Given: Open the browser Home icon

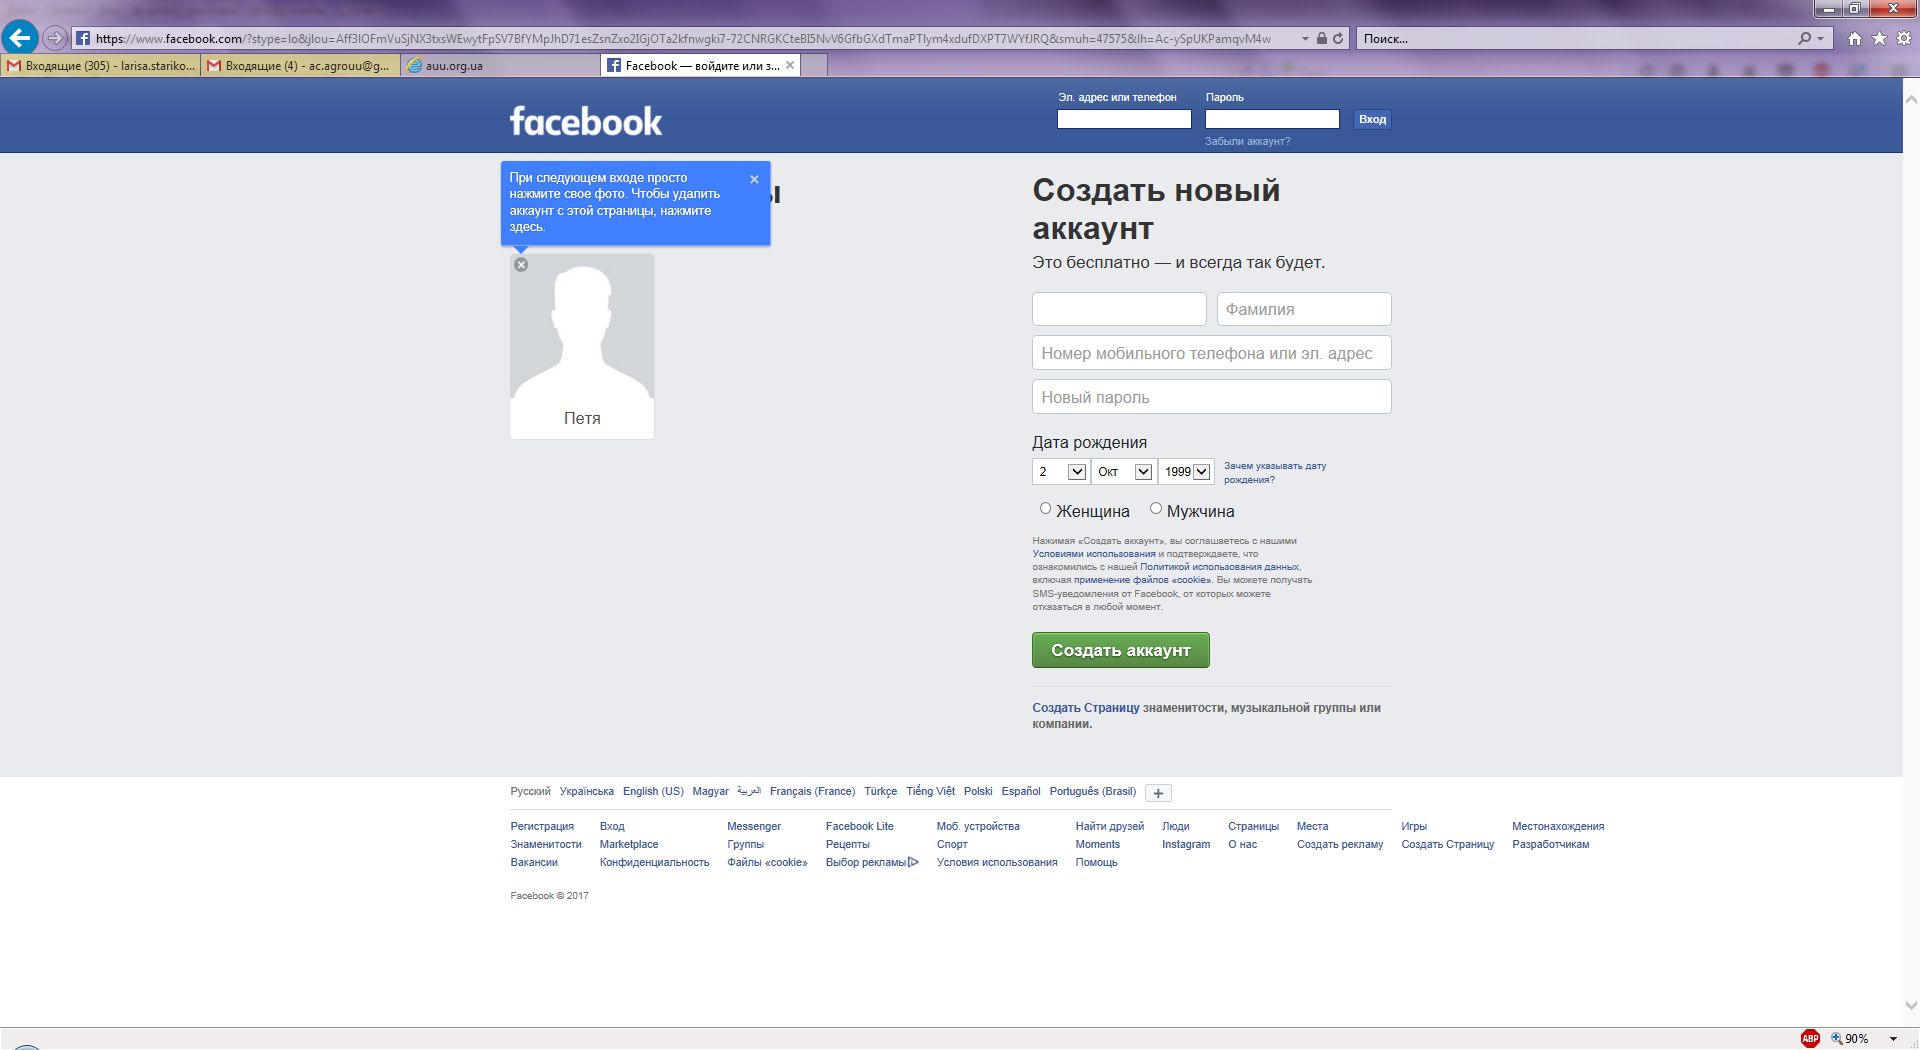Looking at the screenshot, I should [1855, 38].
